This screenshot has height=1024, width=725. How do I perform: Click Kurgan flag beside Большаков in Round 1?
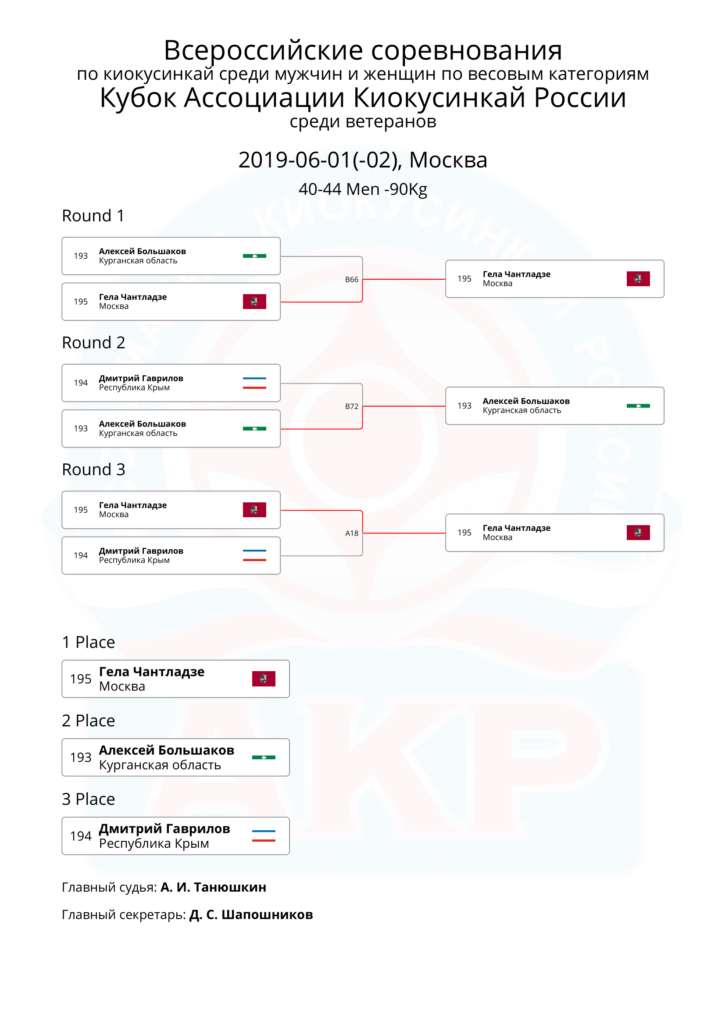tap(254, 256)
